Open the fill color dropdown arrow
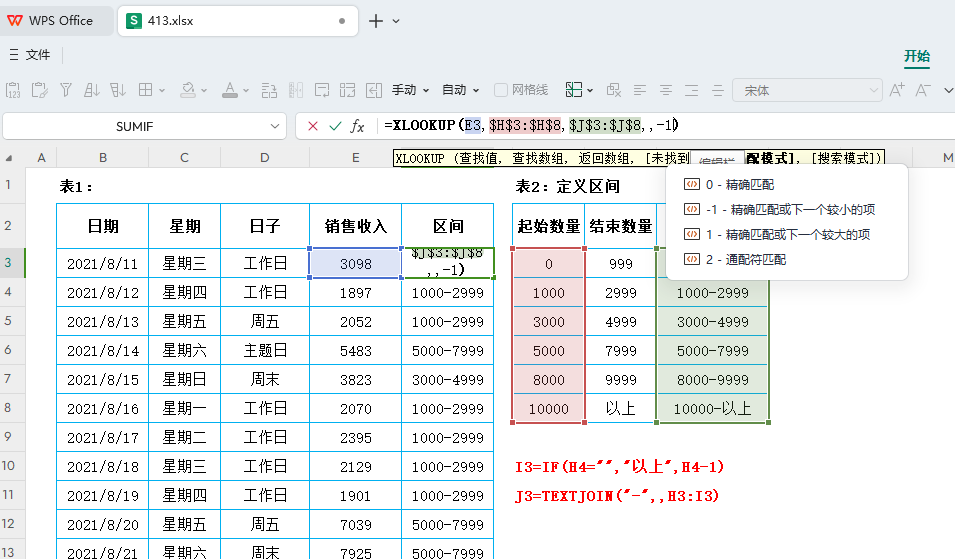Image resolution: width=955 pixels, height=559 pixels. point(204,91)
